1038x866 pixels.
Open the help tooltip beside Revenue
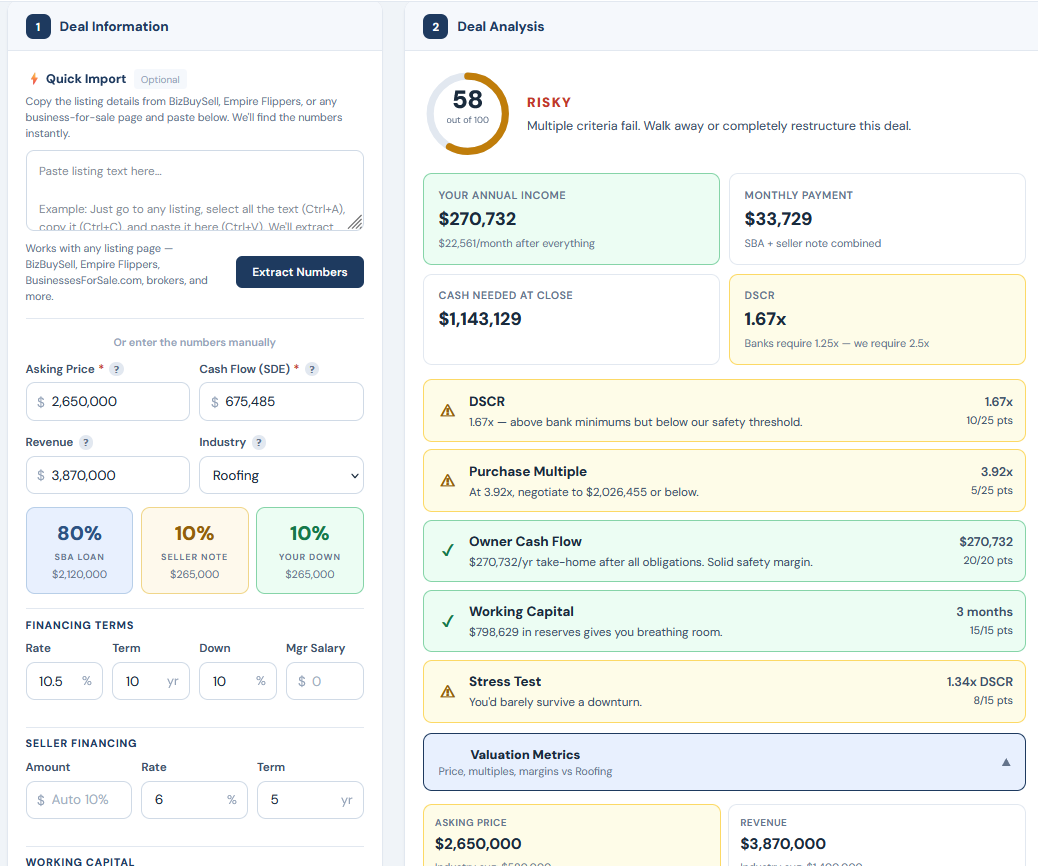tap(84, 441)
